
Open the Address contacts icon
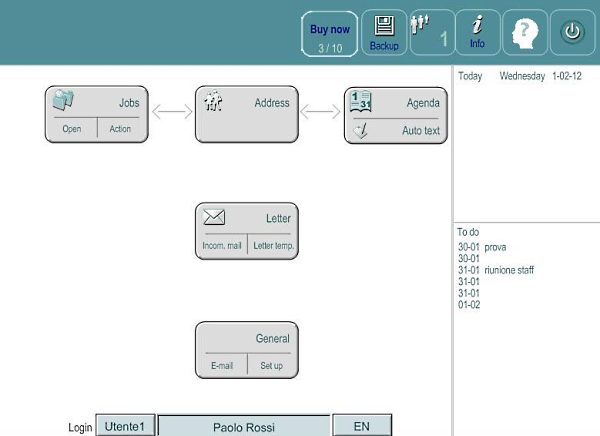(212, 102)
